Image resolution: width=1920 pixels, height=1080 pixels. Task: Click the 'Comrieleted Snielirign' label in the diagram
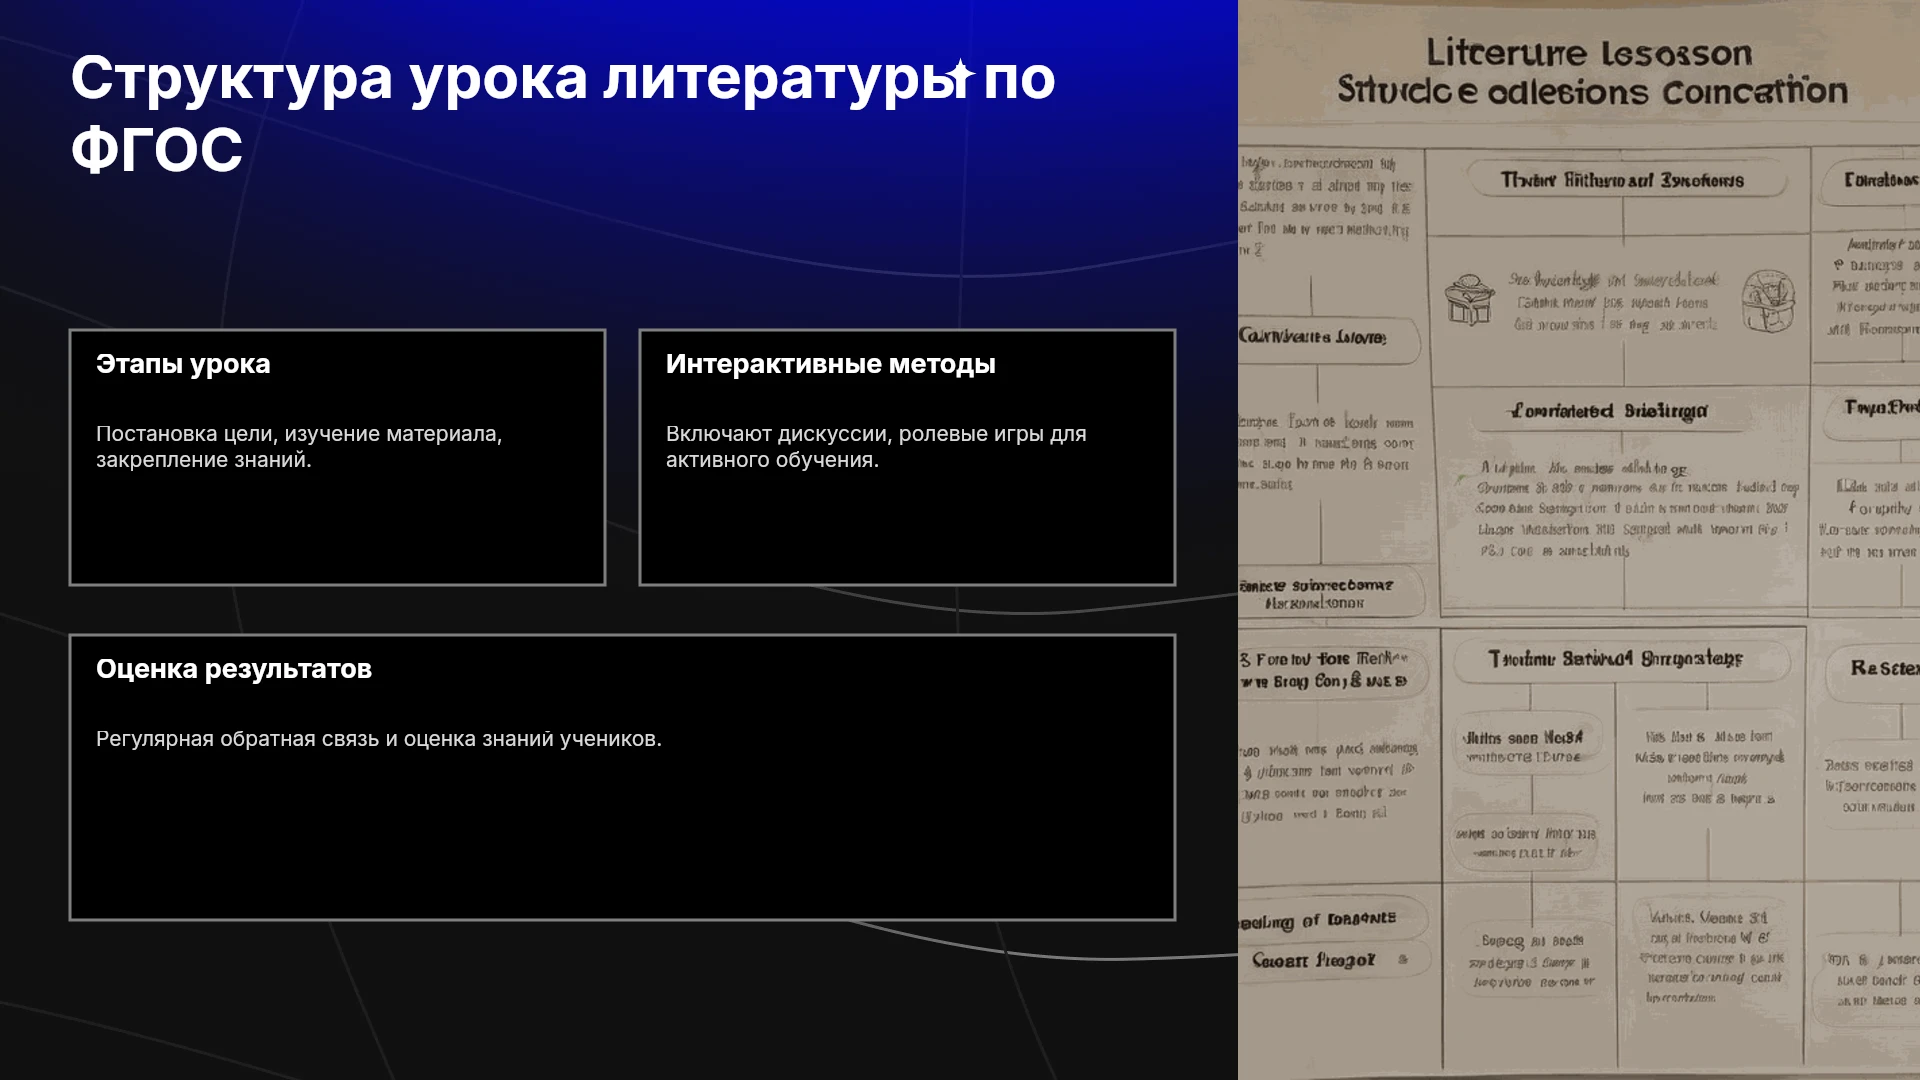[1608, 411]
